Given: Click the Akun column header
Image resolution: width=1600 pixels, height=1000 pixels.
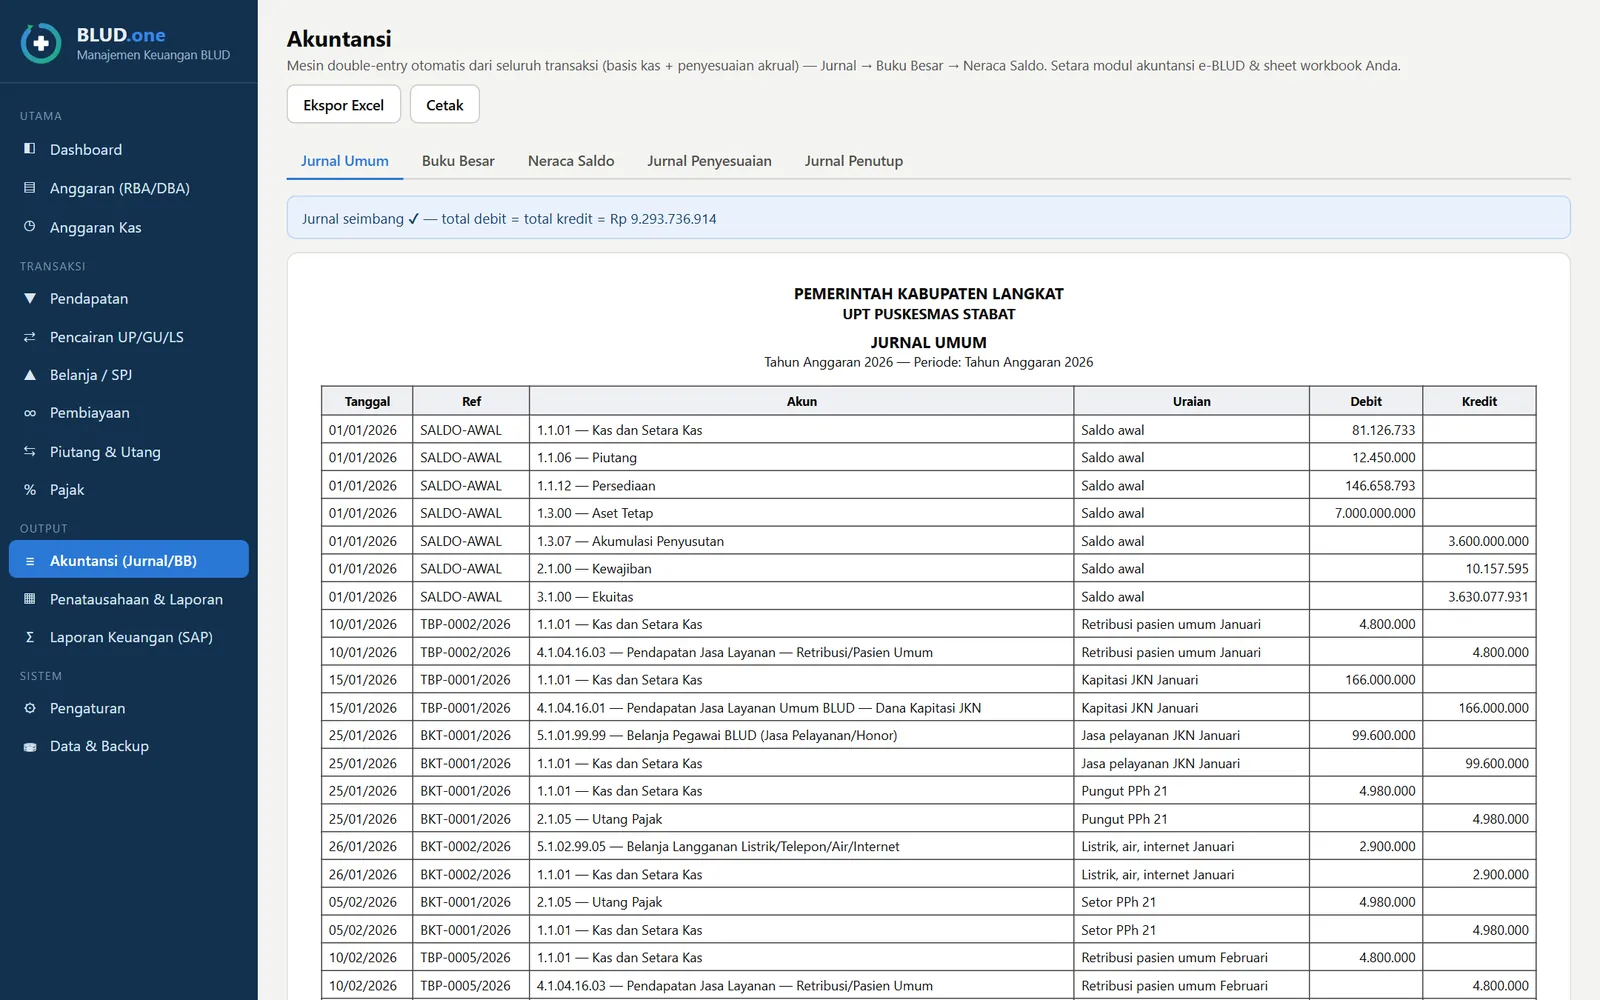Looking at the screenshot, I should pyautogui.click(x=802, y=401).
